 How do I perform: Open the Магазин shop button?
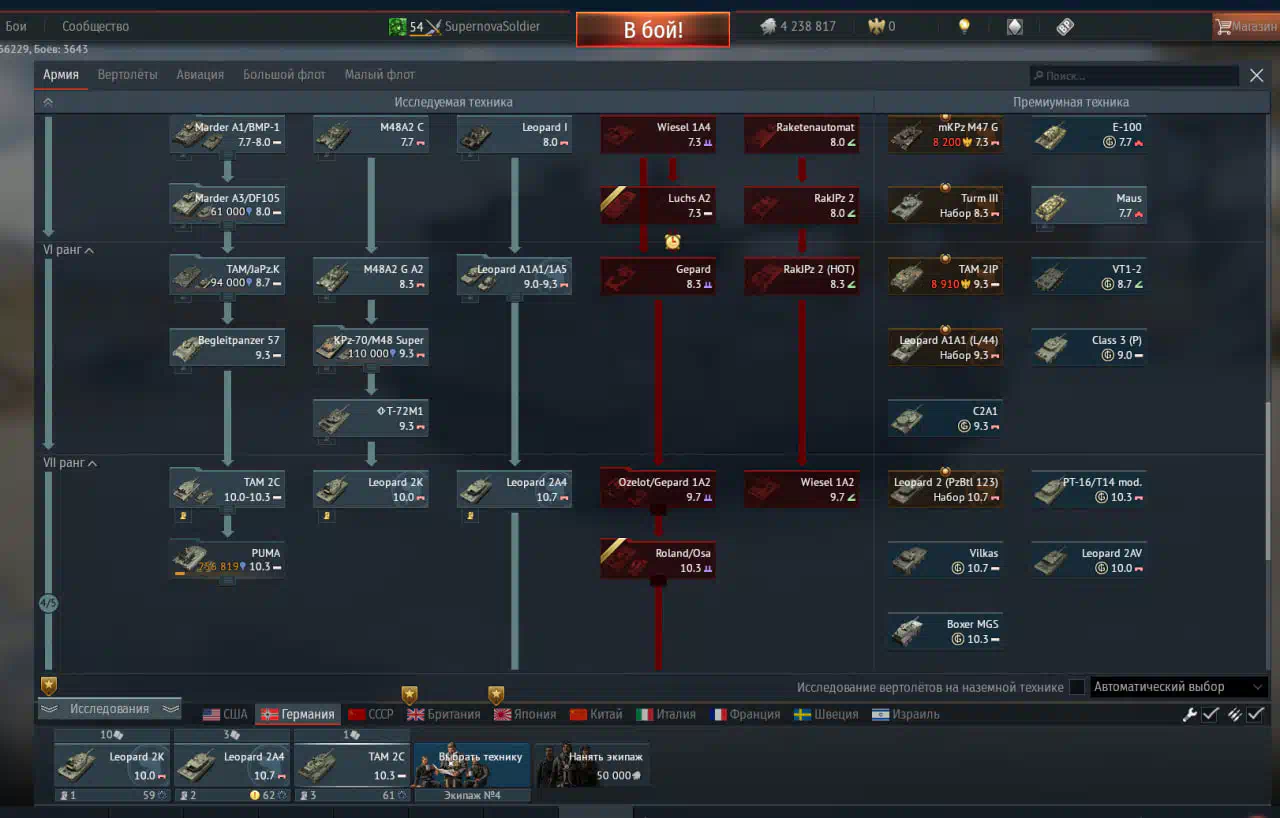1245,27
